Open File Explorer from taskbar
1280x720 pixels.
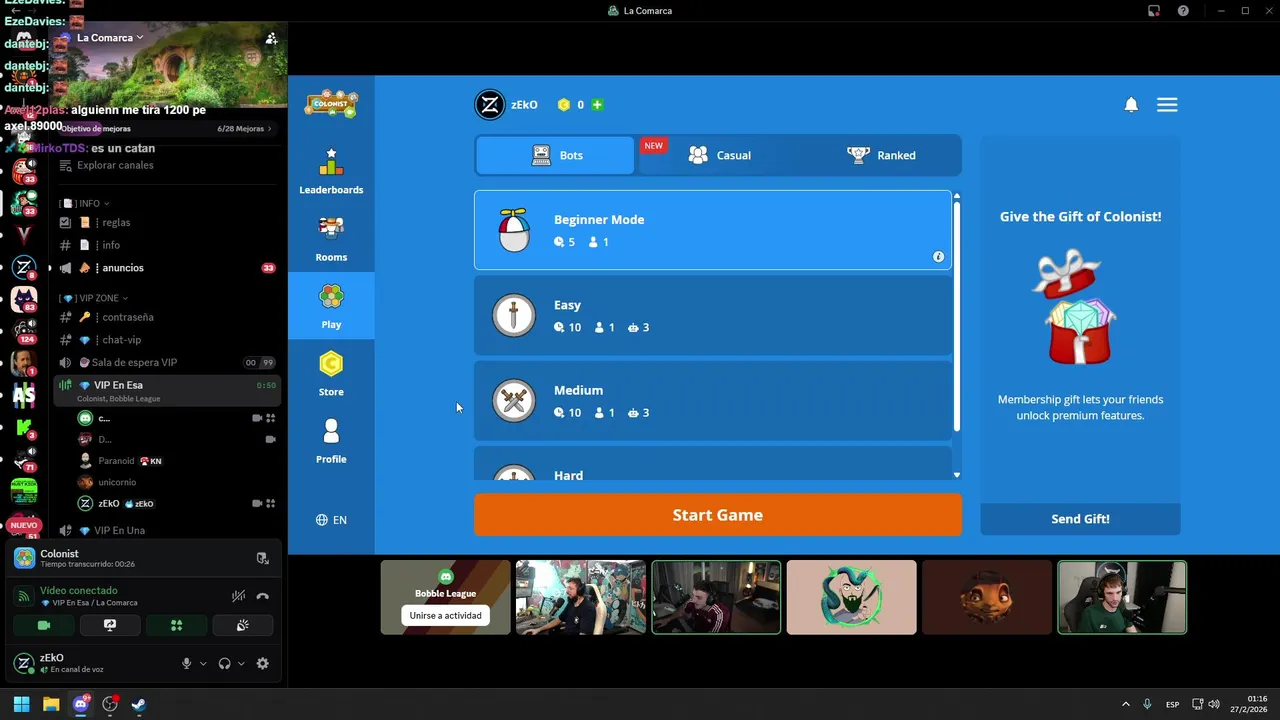pyautogui.click(x=51, y=704)
